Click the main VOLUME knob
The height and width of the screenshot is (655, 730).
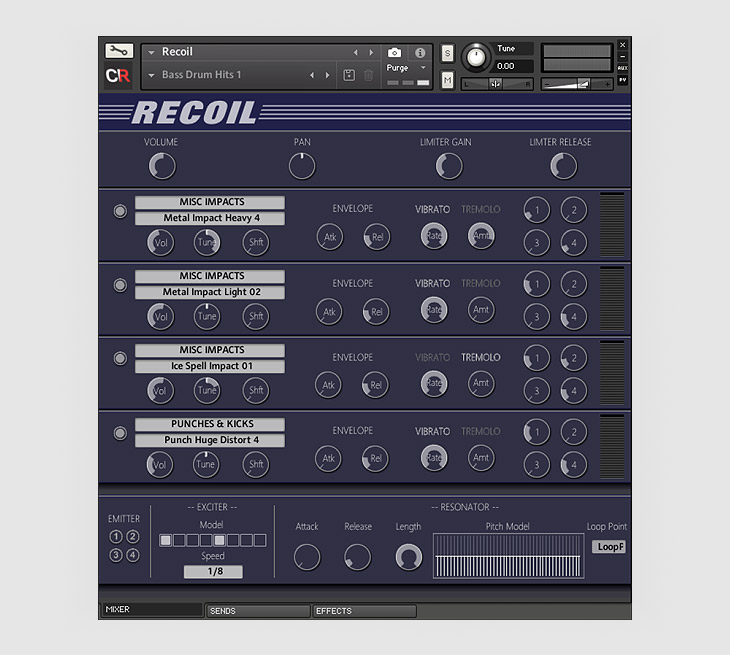click(162, 166)
